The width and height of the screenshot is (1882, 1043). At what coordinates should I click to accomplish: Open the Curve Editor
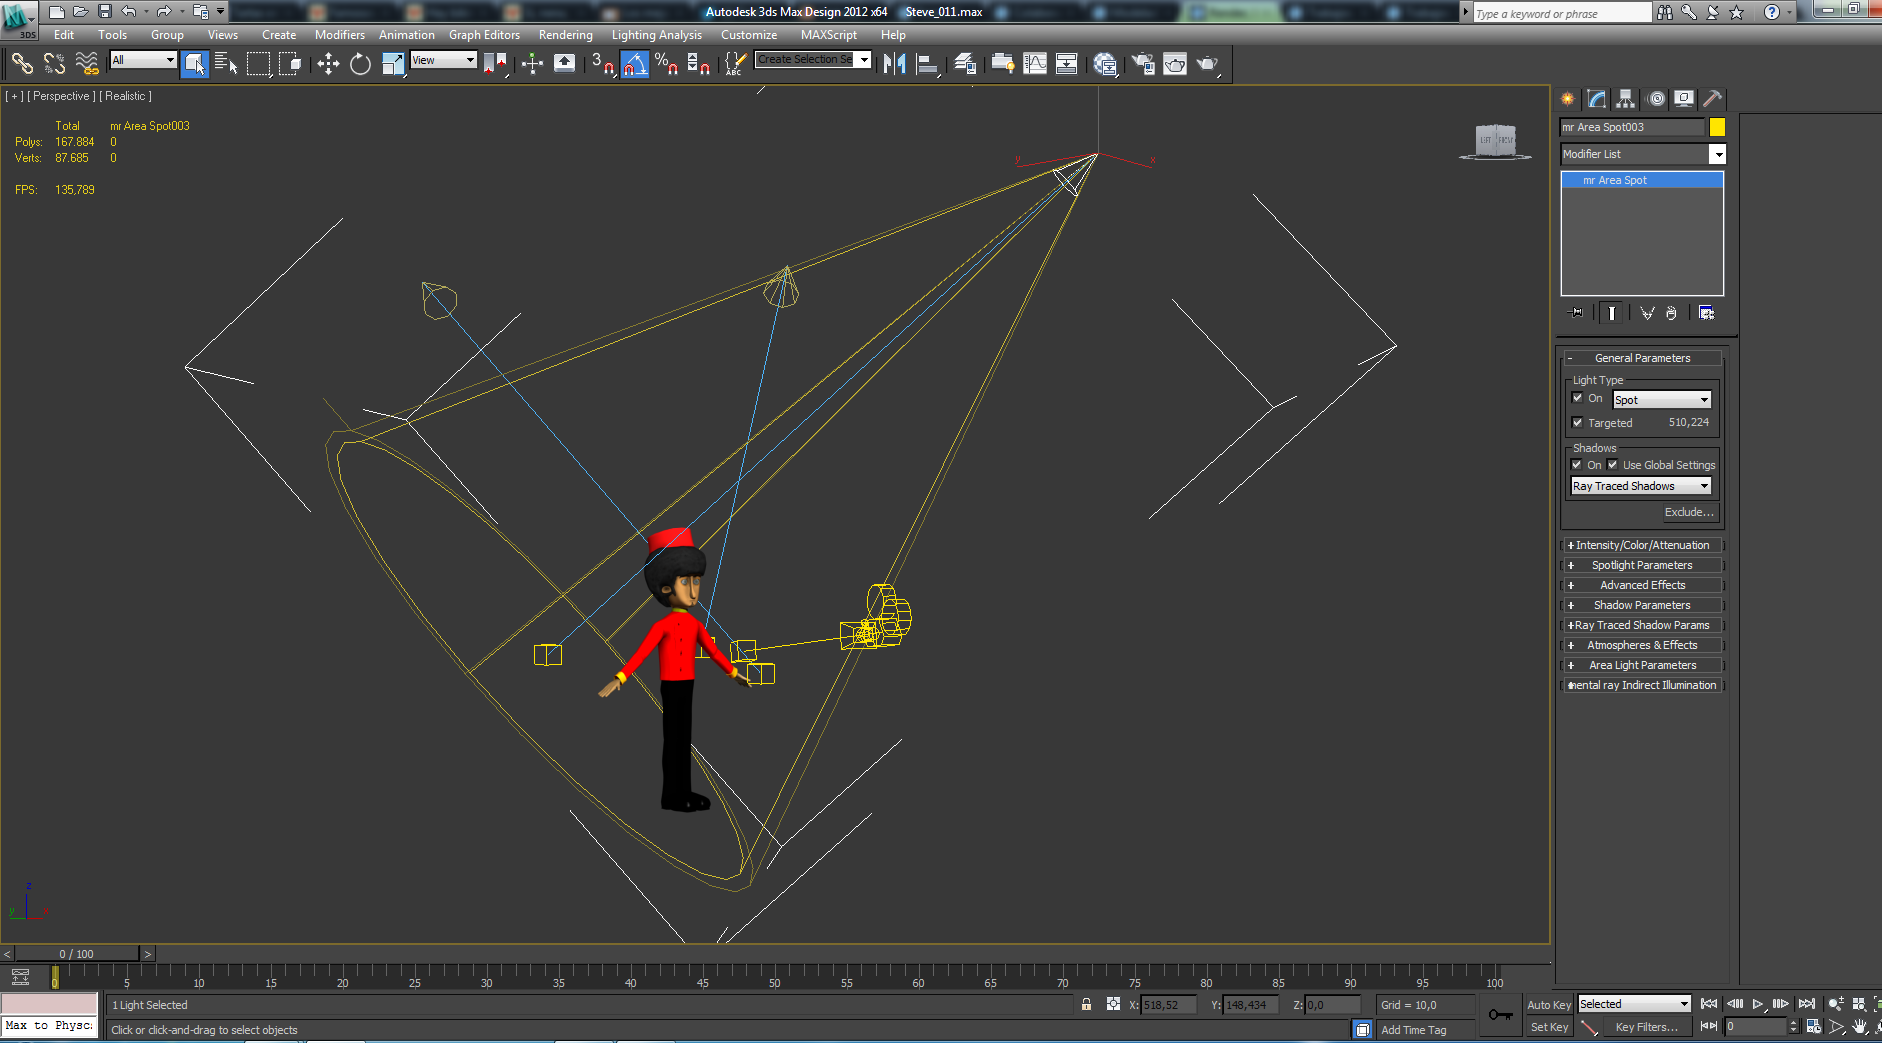point(1035,64)
